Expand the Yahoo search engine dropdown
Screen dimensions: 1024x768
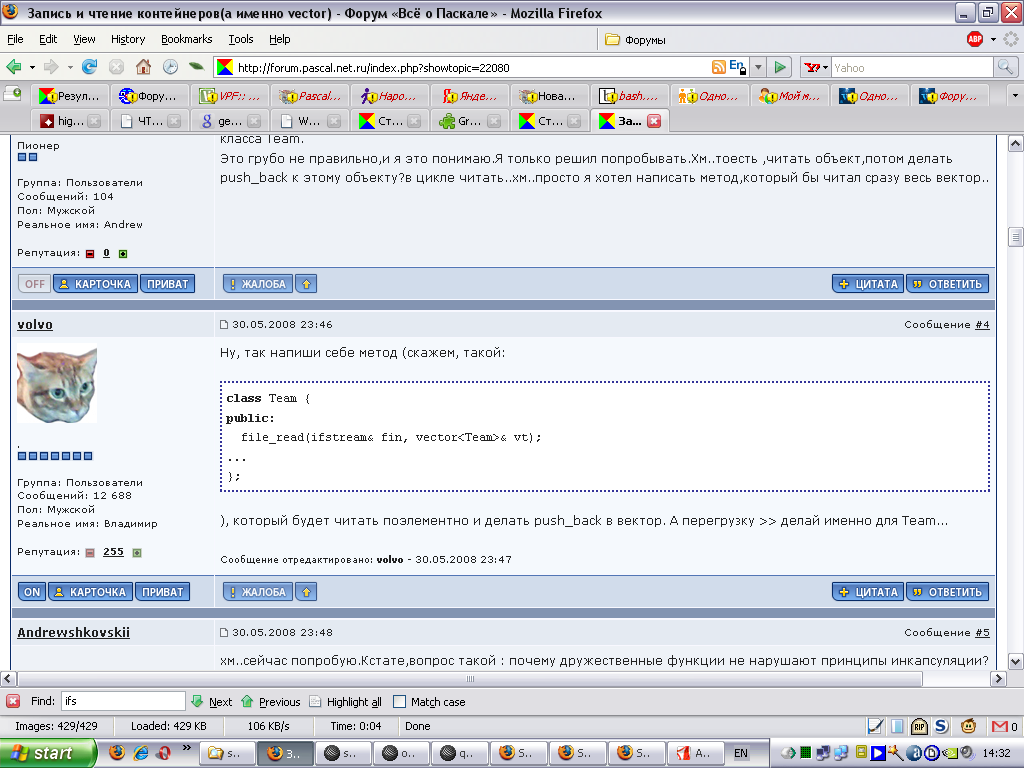click(824, 67)
